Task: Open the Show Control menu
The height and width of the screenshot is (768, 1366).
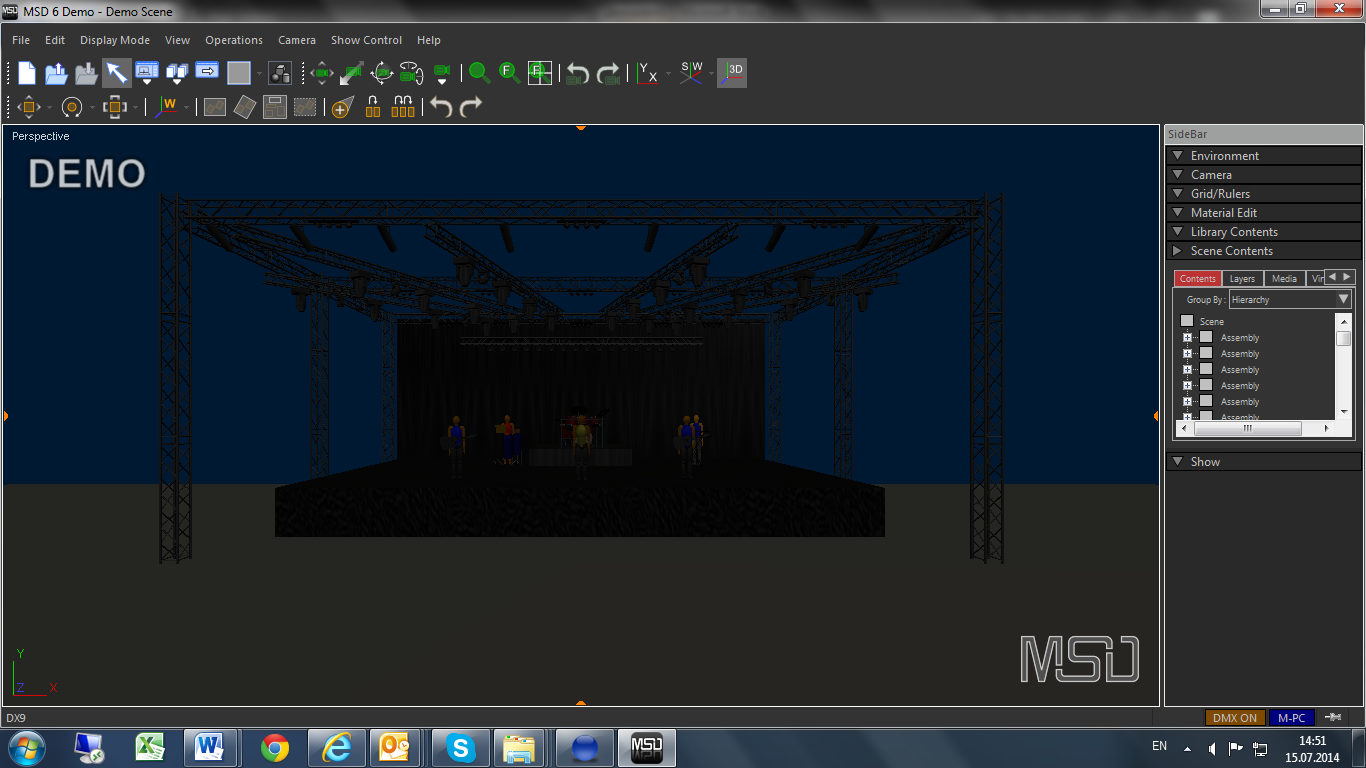Action: 366,40
